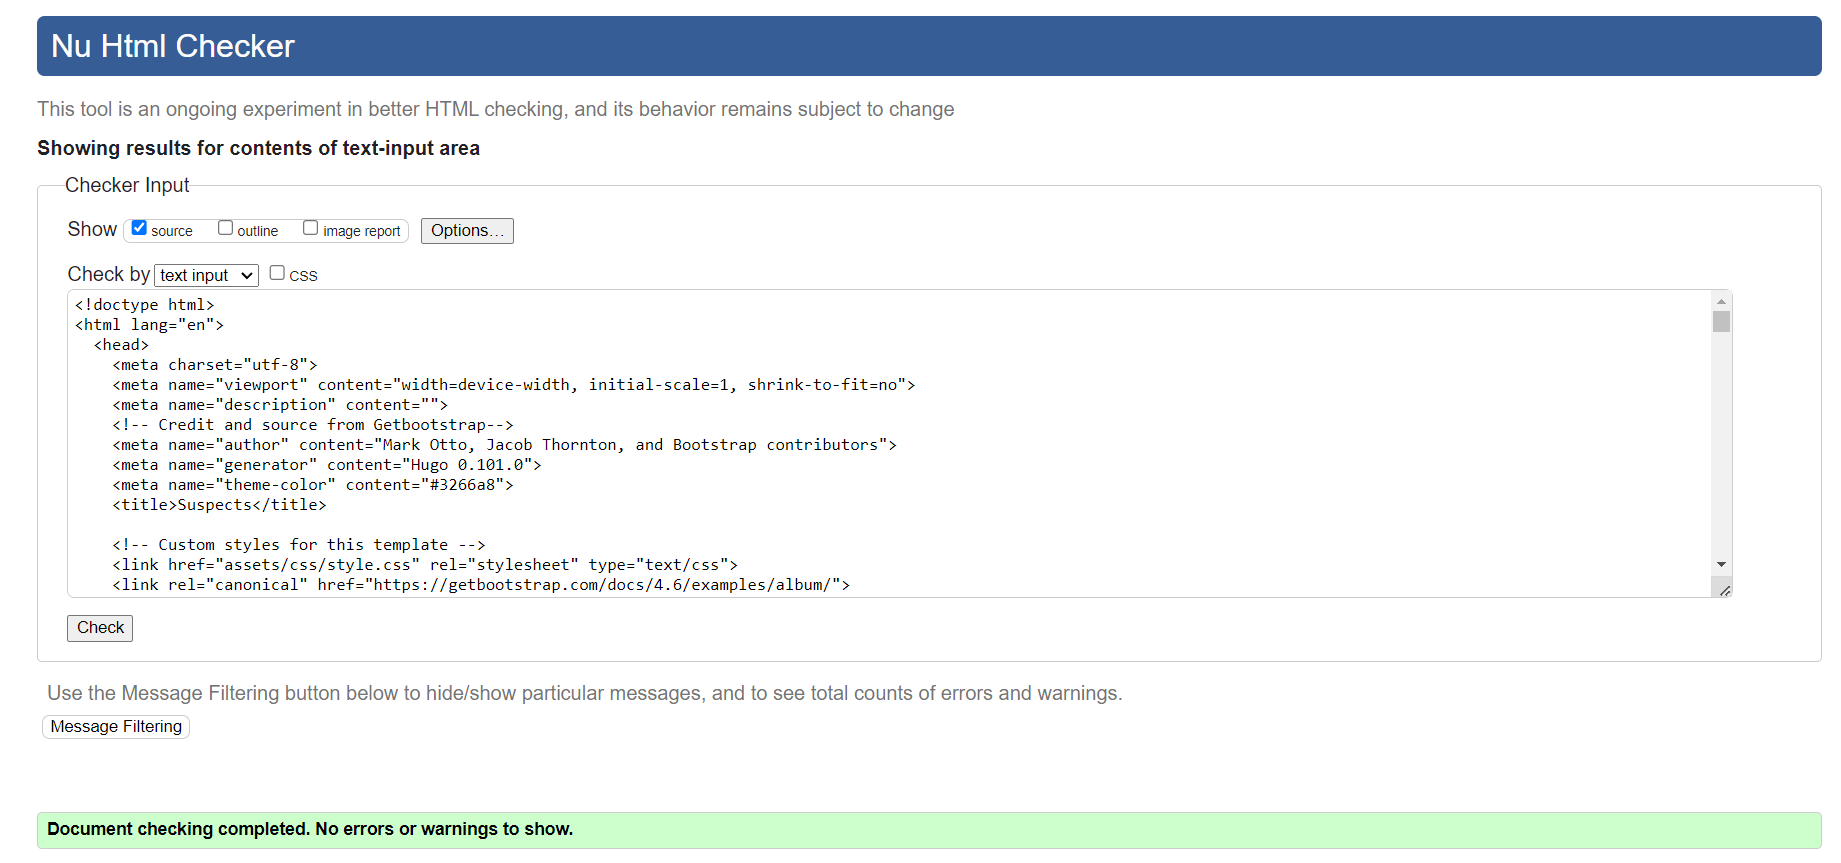Enable the image report checkbox
The width and height of the screenshot is (1841, 863).
[x=310, y=228]
